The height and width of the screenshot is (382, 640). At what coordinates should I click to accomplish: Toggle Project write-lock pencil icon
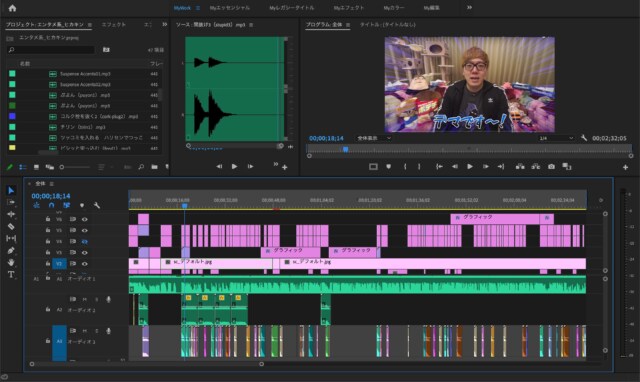click(x=10, y=167)
